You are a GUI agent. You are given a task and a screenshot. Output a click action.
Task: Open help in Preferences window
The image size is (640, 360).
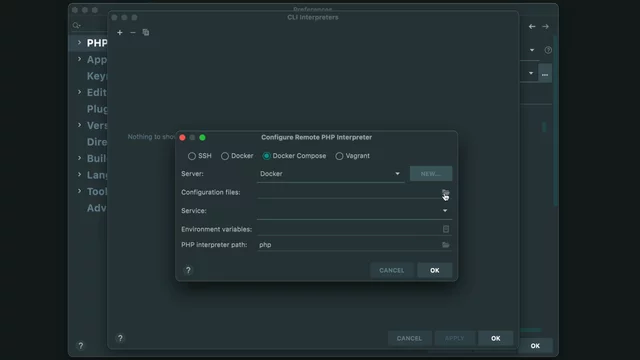[81, 346]
